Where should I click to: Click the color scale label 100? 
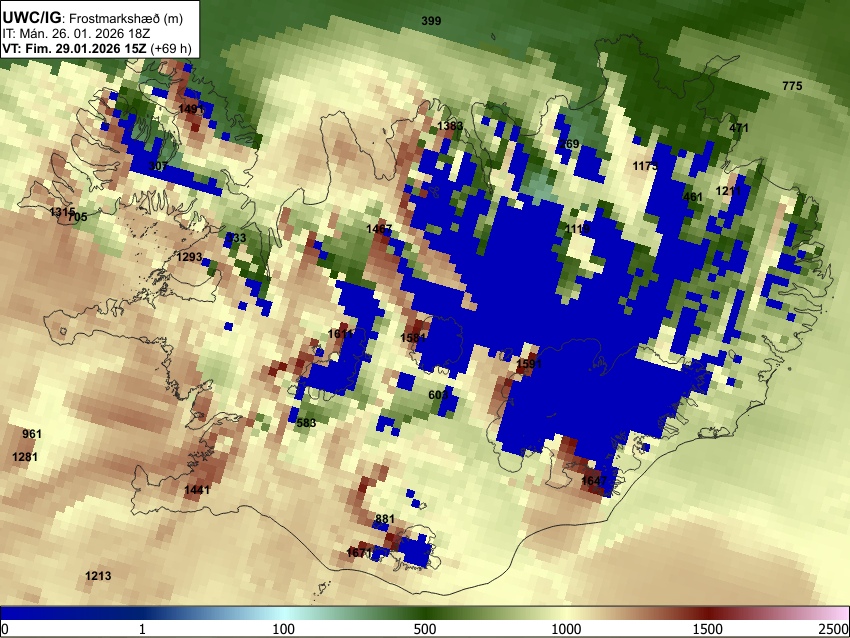tap(284, 629)
